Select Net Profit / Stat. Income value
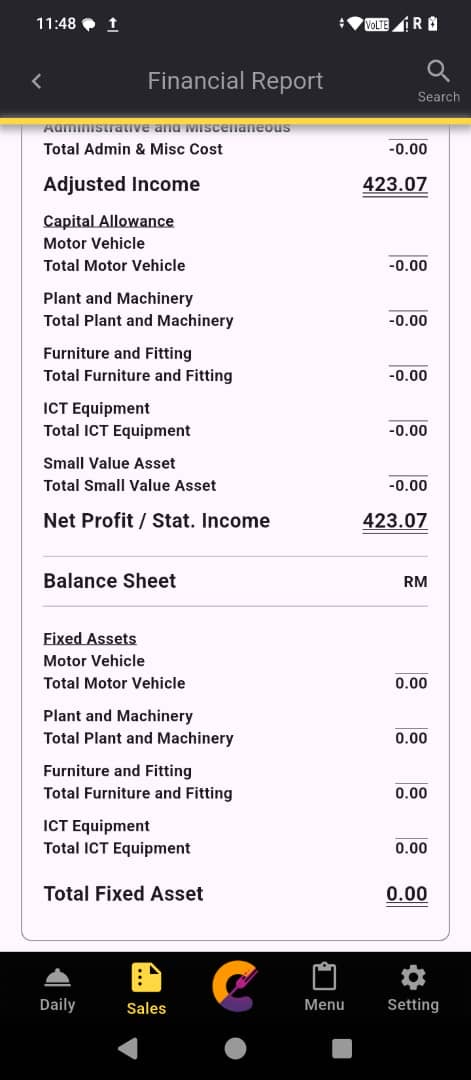 pyautogui.click(x=395, y=521)
